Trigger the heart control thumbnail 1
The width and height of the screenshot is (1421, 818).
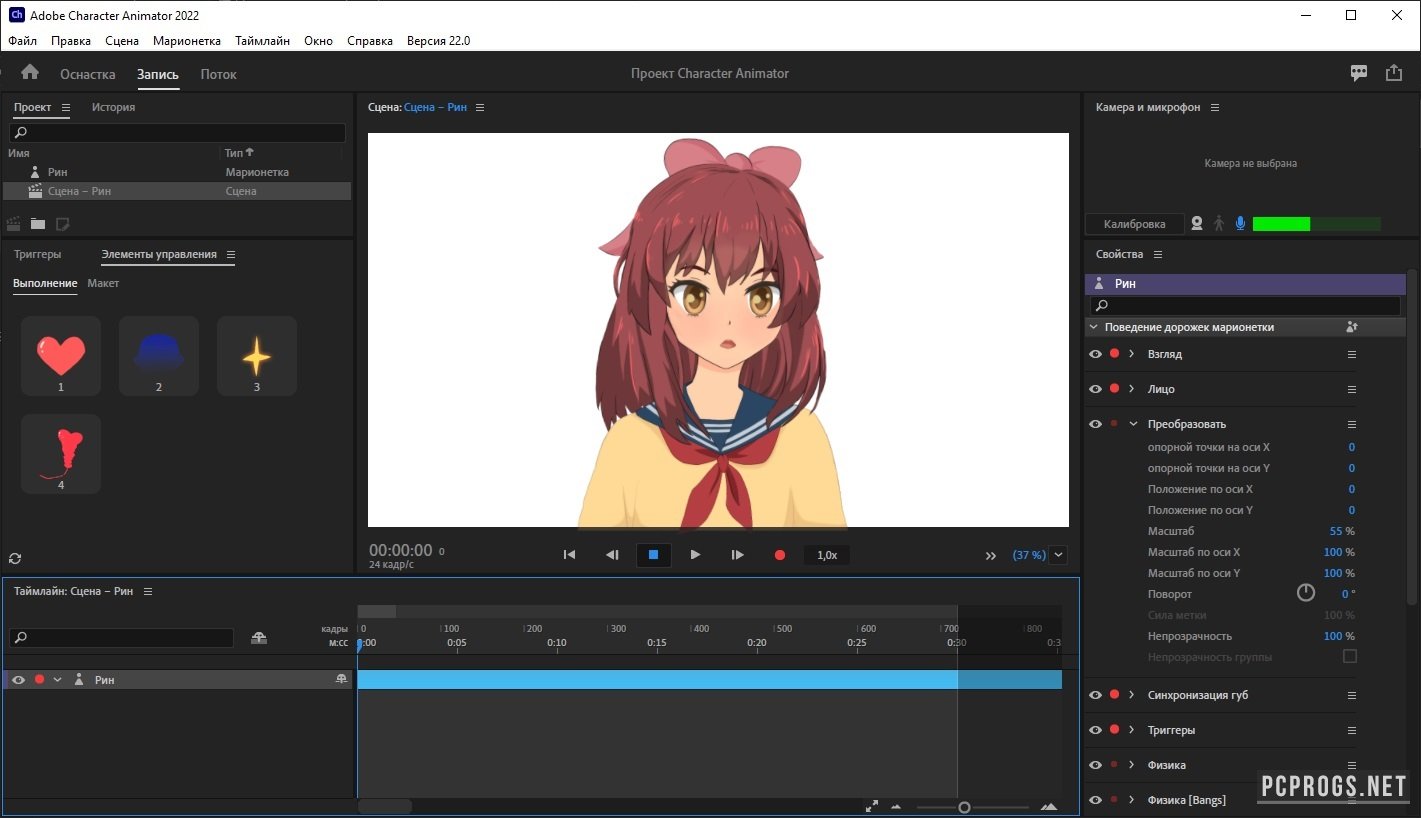61,356
